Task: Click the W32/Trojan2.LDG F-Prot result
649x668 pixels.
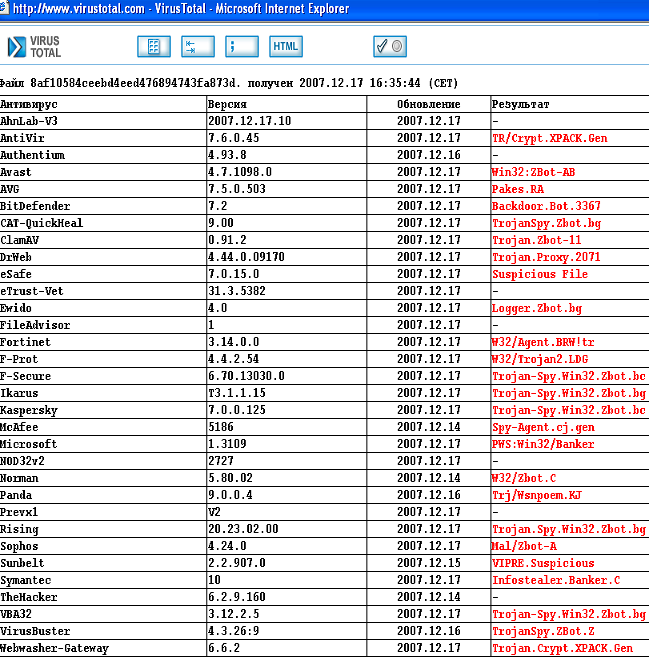Action: (539, 359)
